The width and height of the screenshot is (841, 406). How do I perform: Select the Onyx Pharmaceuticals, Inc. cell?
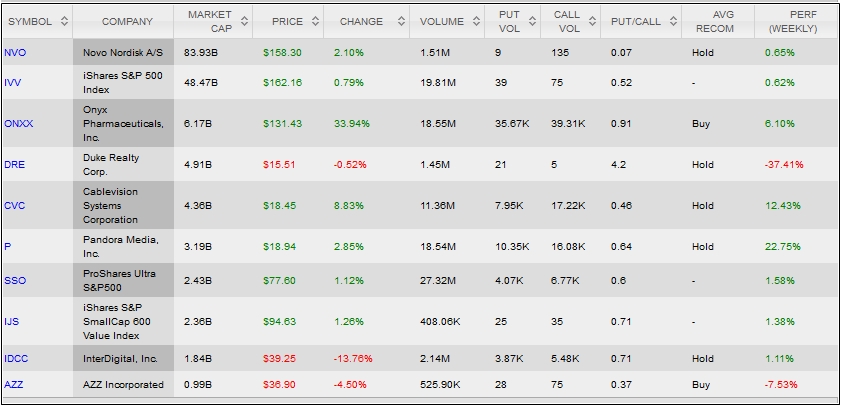pos(123,123)
